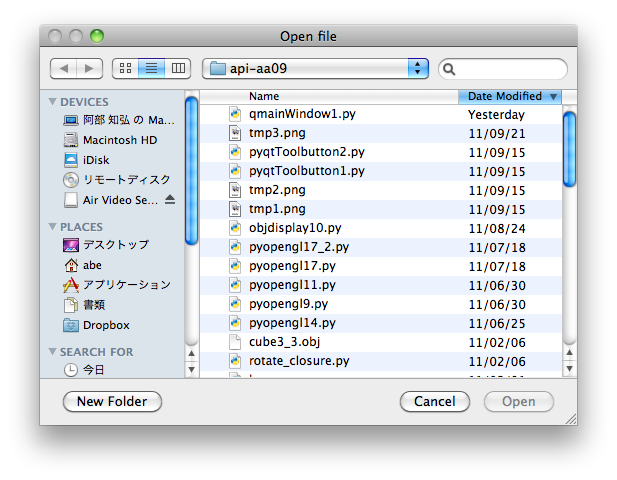This screenshot has width=617, height=480.
Task: Select the pyqtToolbutton1.py file icon
Action: pyautogui.click(x=235, y=171)
